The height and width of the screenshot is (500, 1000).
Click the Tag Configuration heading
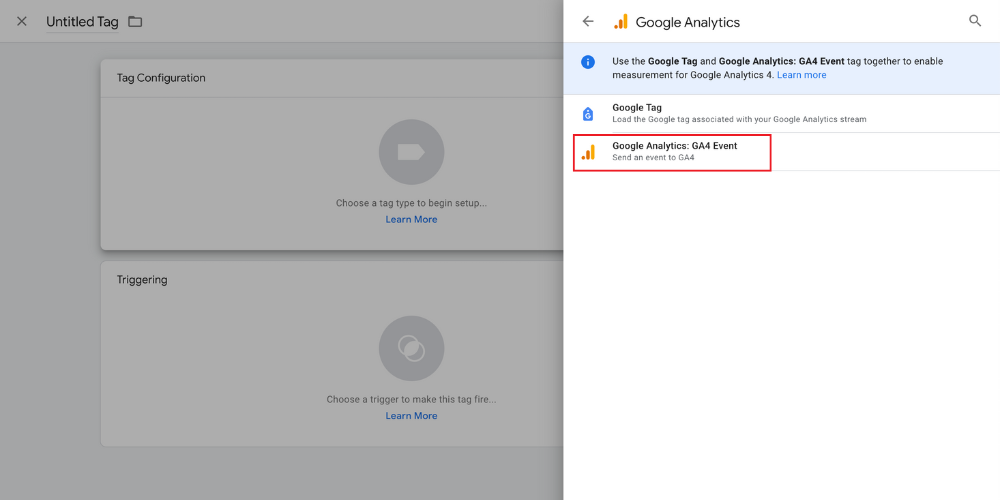pyautogui.click(x=161, y=78)
